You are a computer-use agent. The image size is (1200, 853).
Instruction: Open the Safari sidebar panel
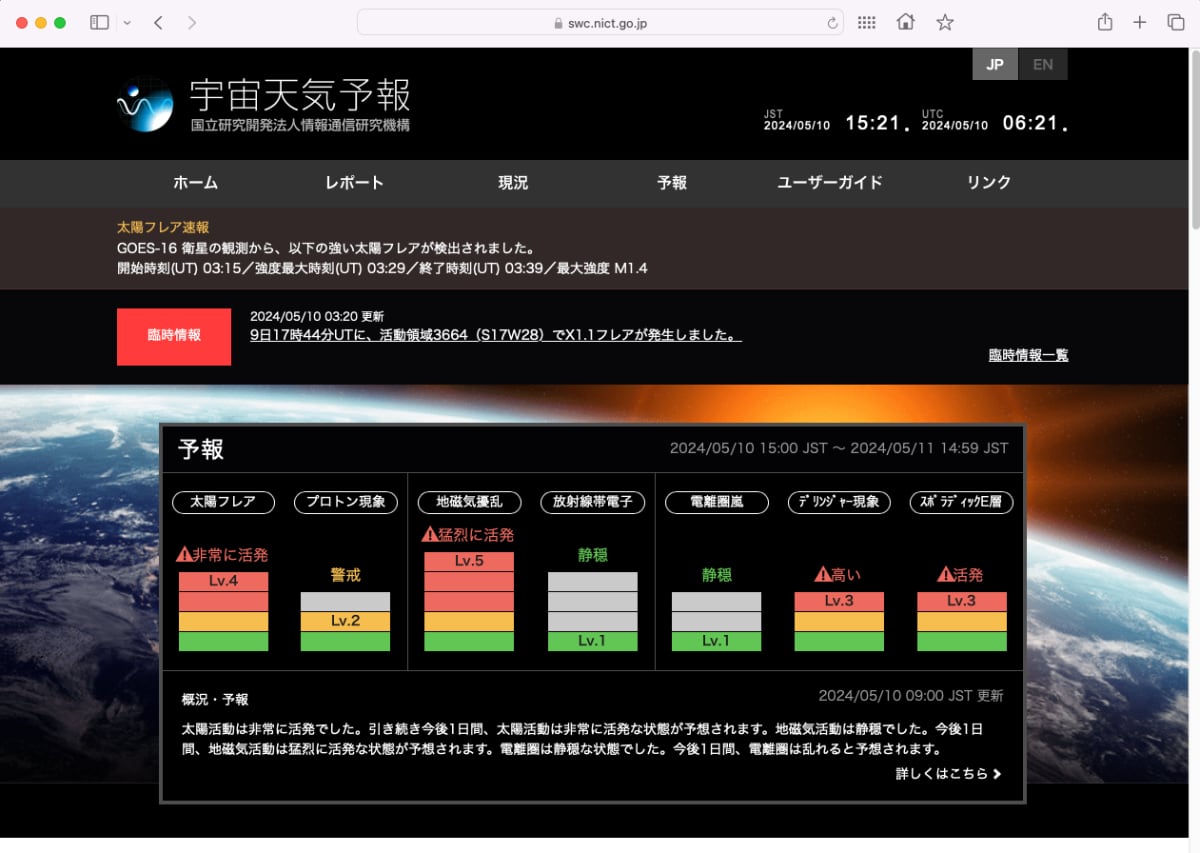pos(99,21)
